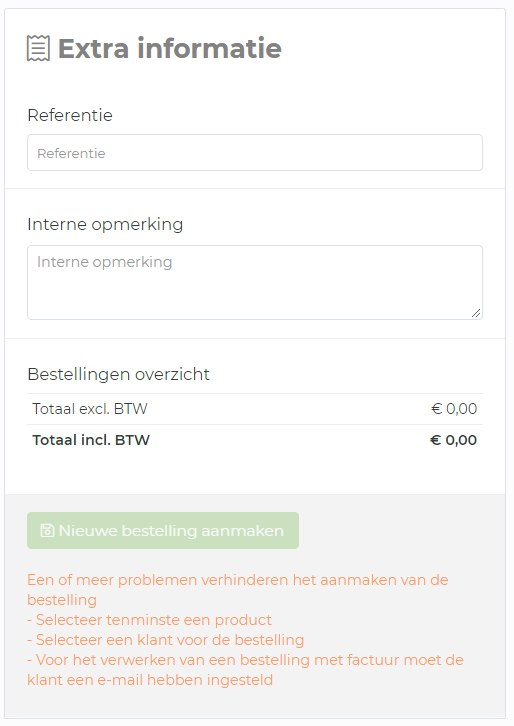The height and width of the screenshot is (726, 514).
Task: Click the Interne opmerking label
Action: pyautogui.click(x=105, y=225)
